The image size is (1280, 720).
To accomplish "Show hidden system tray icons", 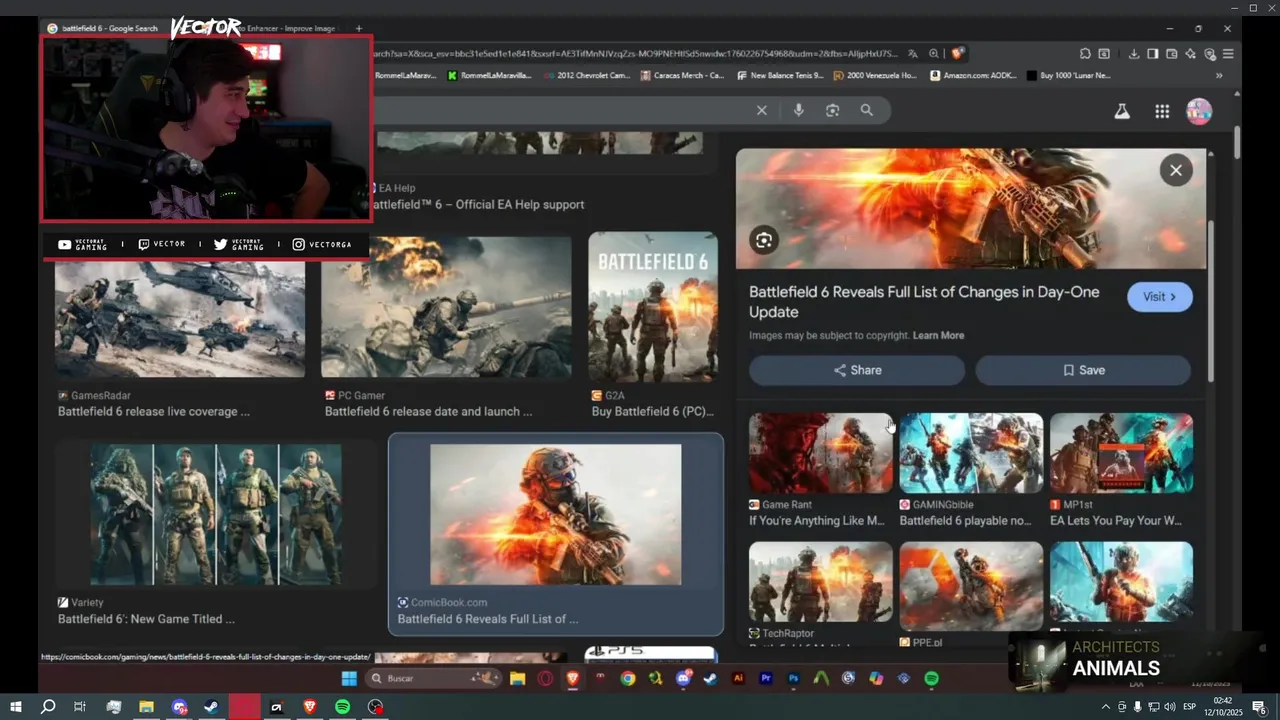I will 1105,707.
